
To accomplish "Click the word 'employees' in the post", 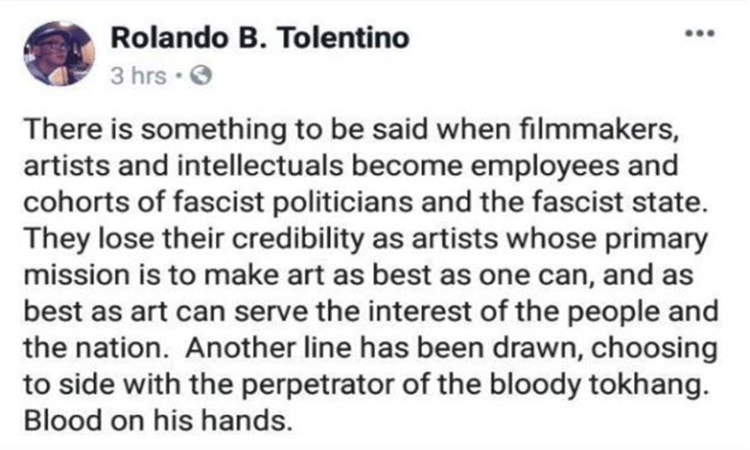I will pos(545,167).
